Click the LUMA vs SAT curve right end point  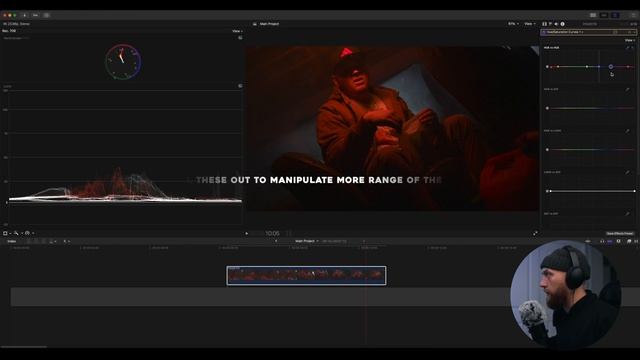pyautogui.click(x=634, y=191)
